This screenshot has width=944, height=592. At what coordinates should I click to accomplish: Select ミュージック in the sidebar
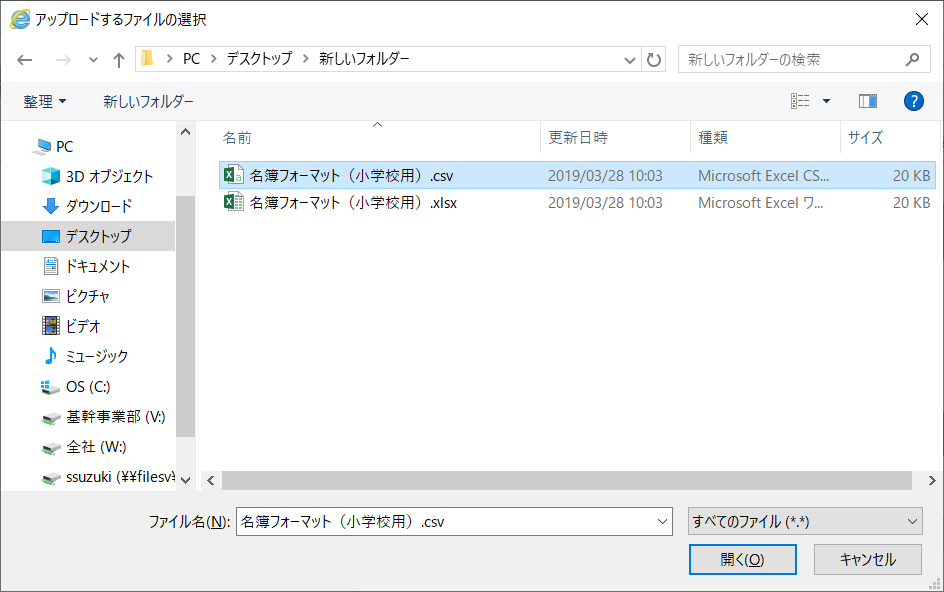tap(96, 356)
